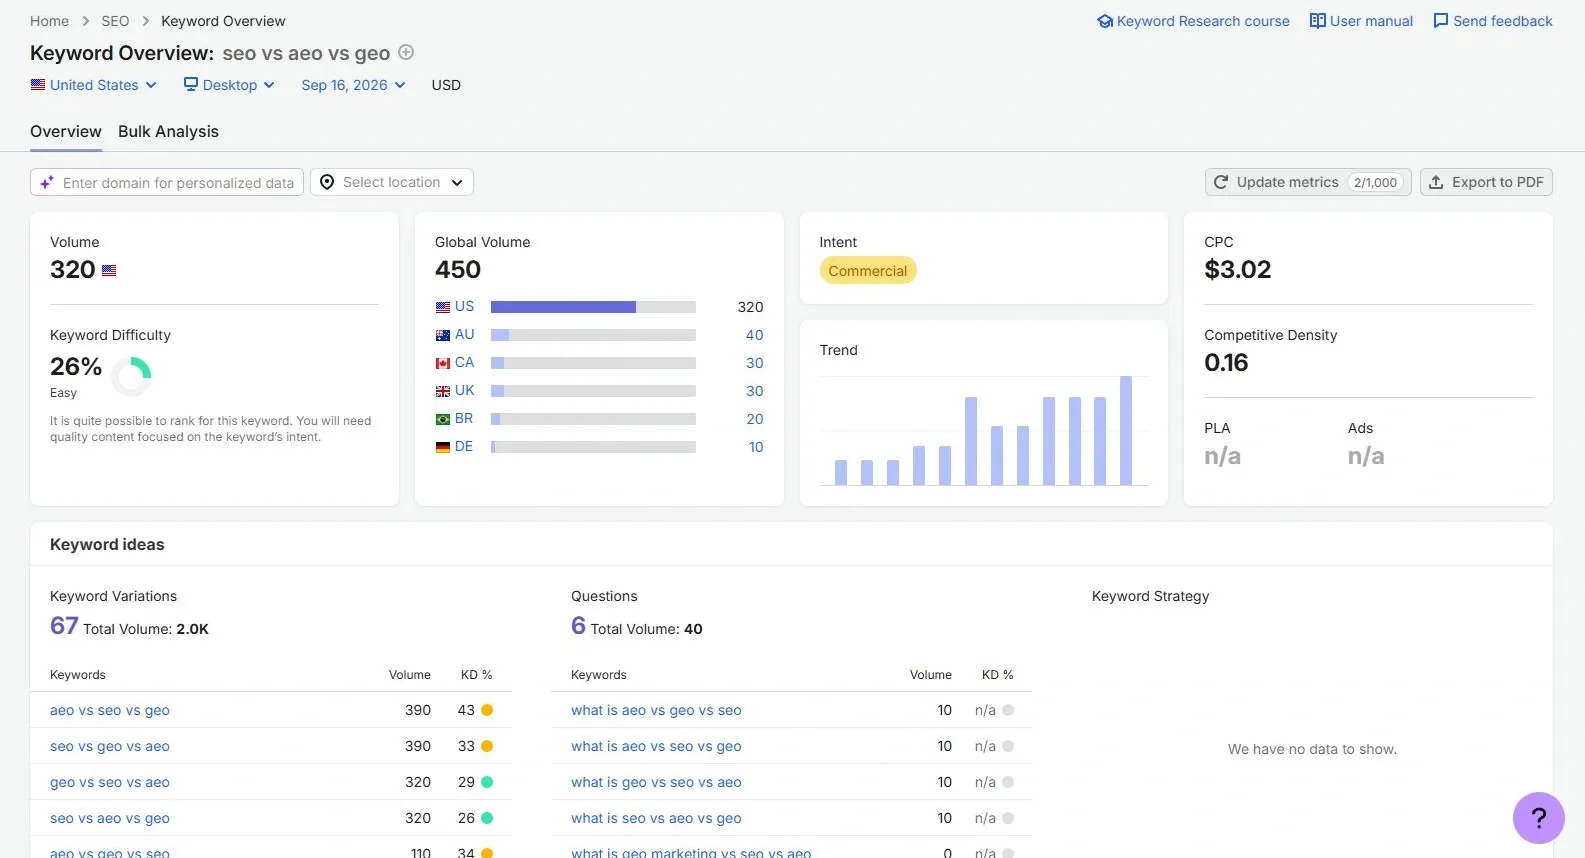
Task: Click the Update metrics button
Action: click(x=1308, y=182)
